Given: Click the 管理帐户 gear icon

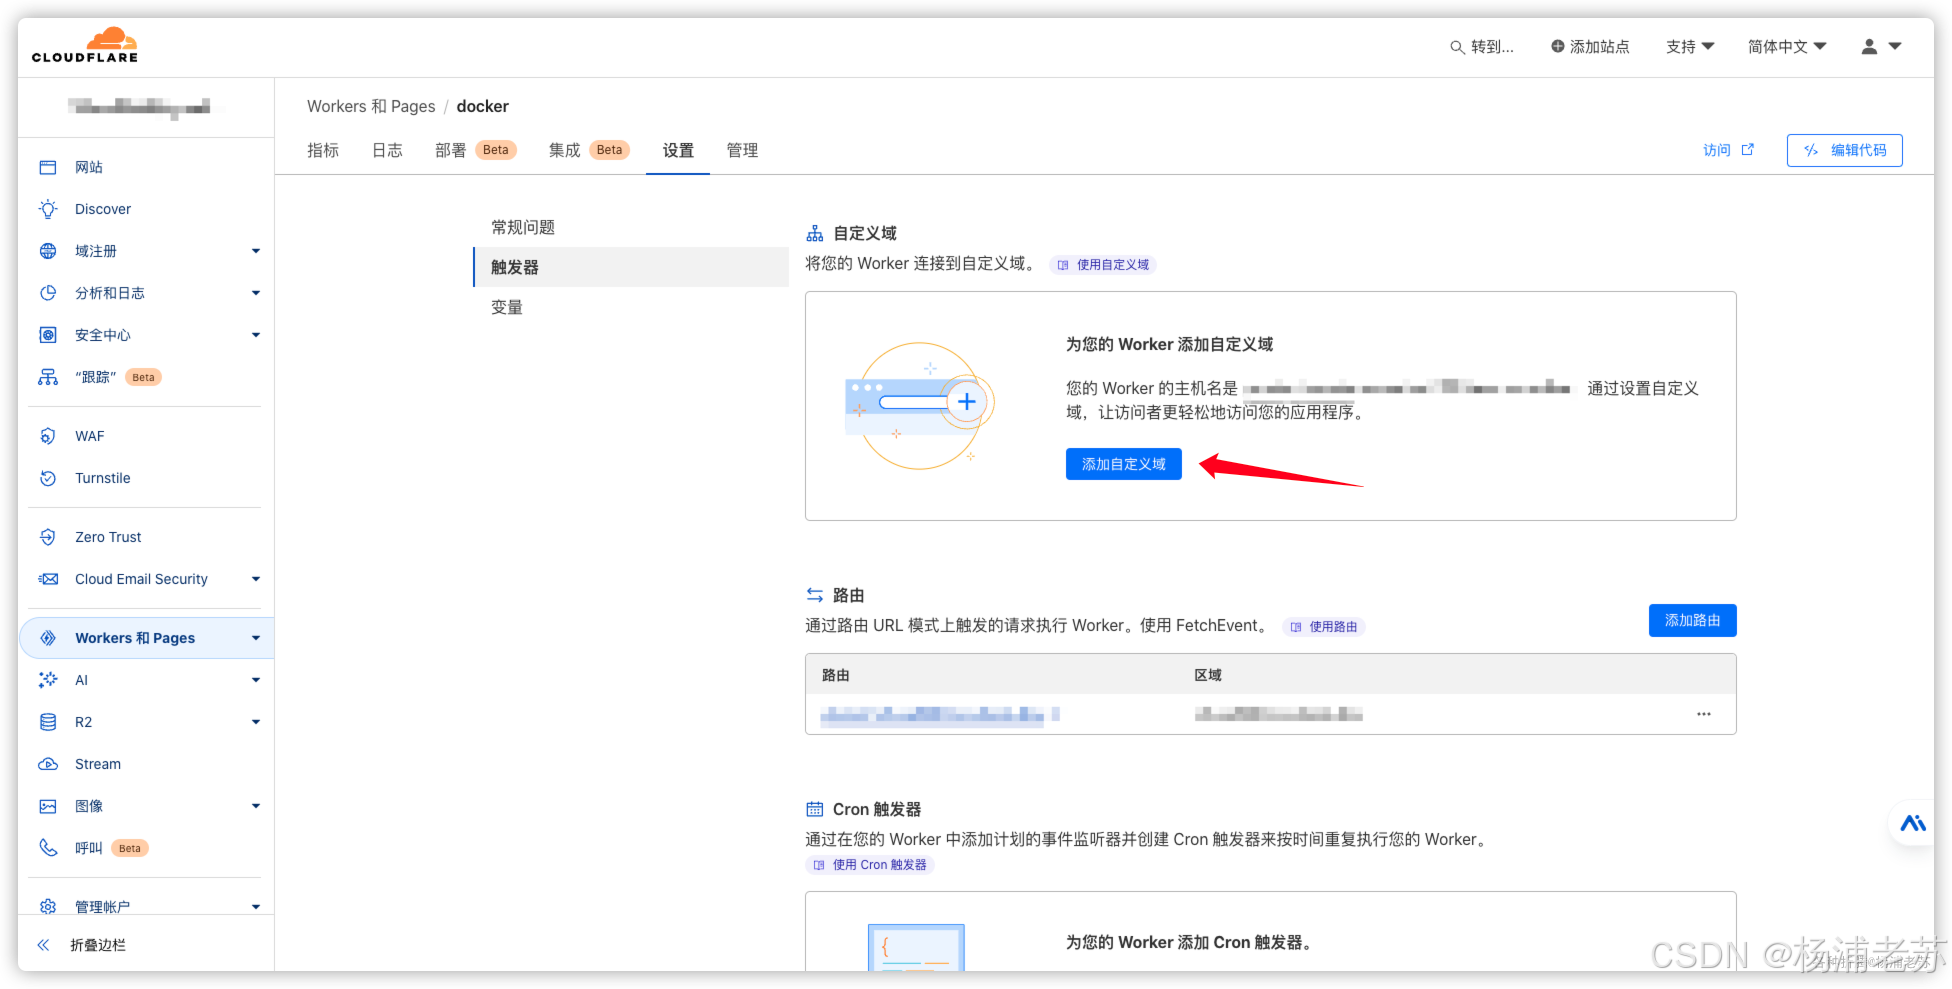Looking at the screenshot, I should 48,907.
